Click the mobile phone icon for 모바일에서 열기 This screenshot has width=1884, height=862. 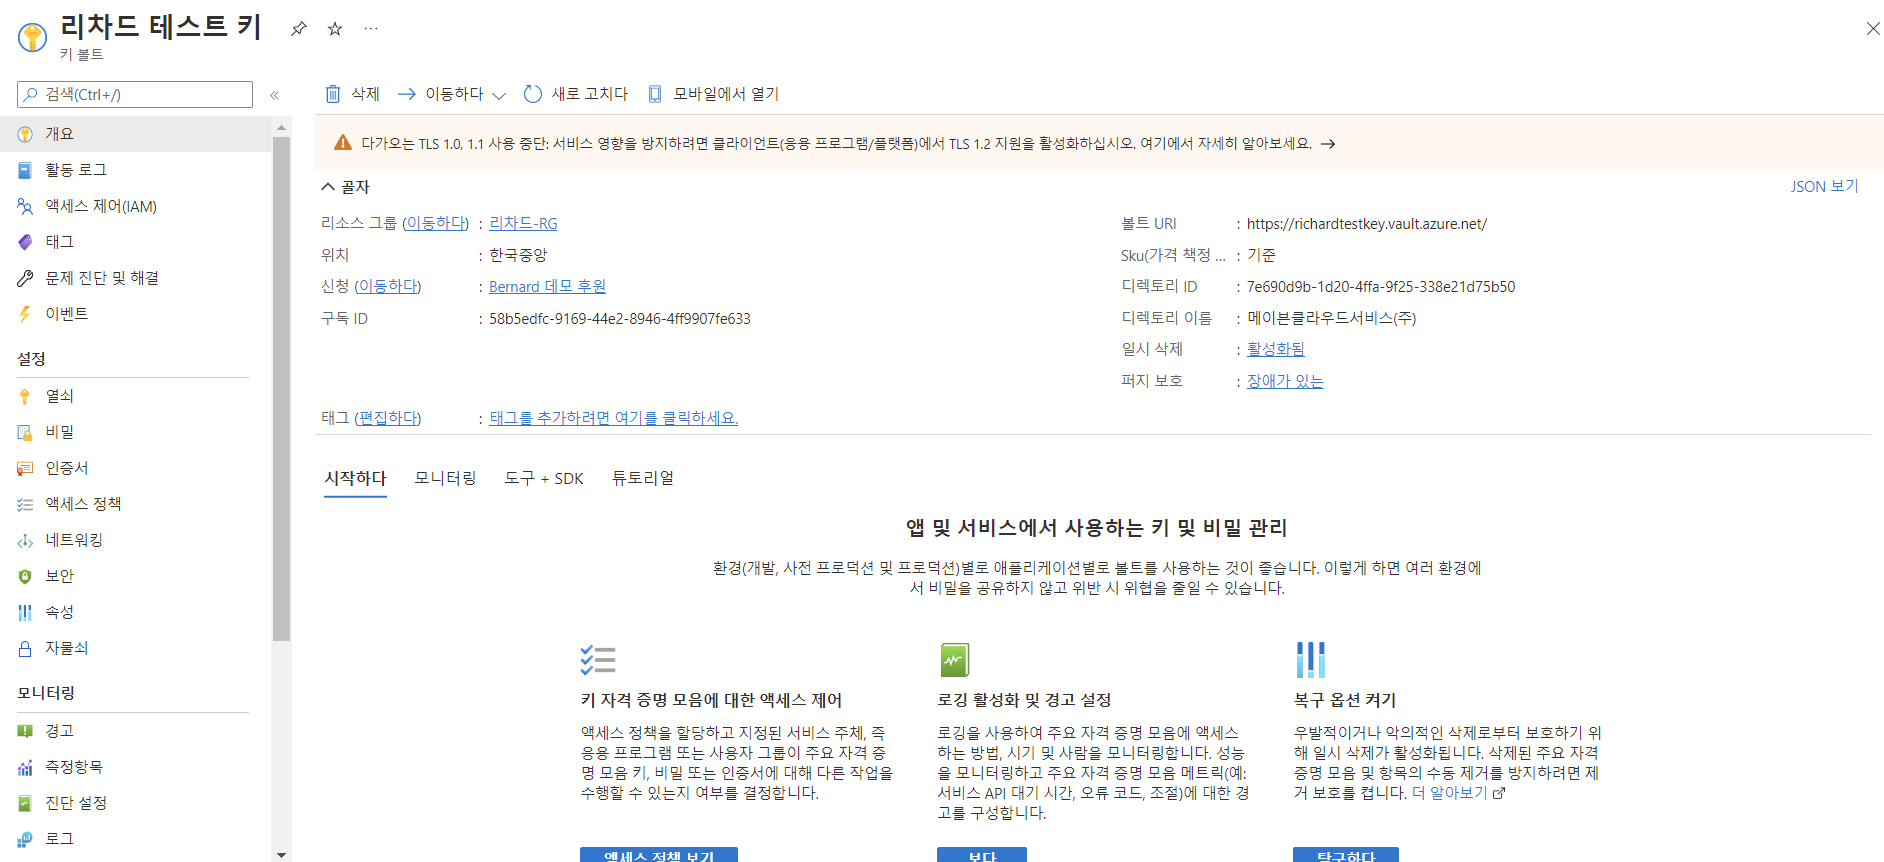[655, 94]
